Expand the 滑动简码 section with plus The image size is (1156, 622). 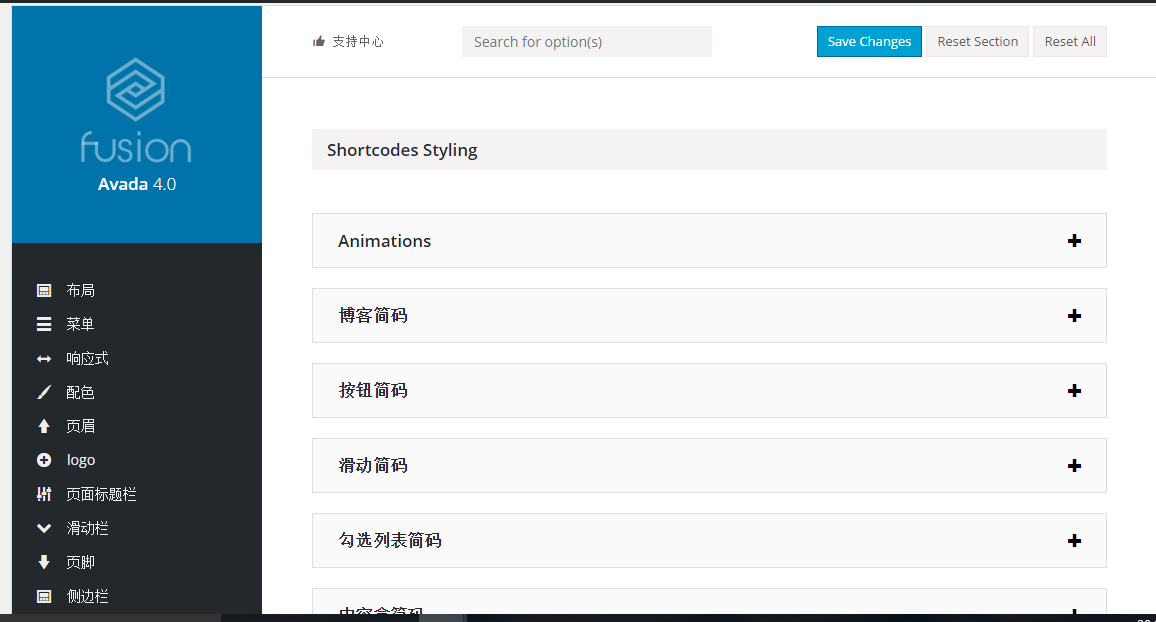coord(1074,466)
